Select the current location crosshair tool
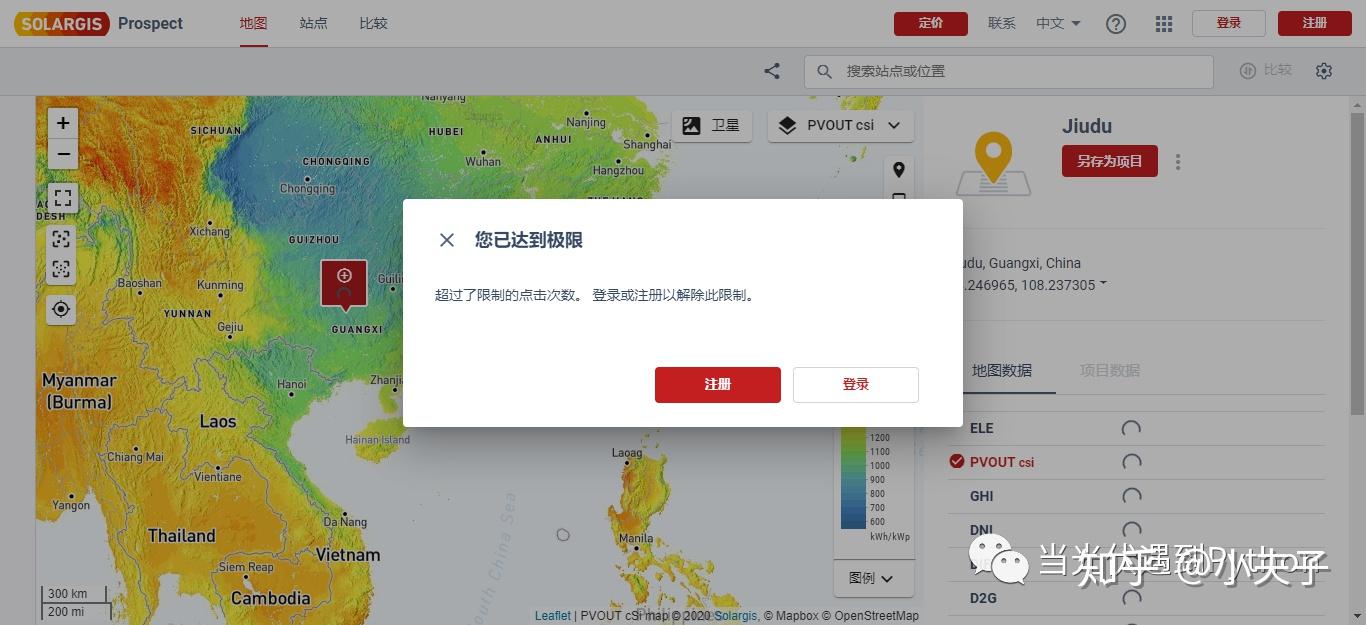Screen dimensions: 1366x625 coord(60,308)
